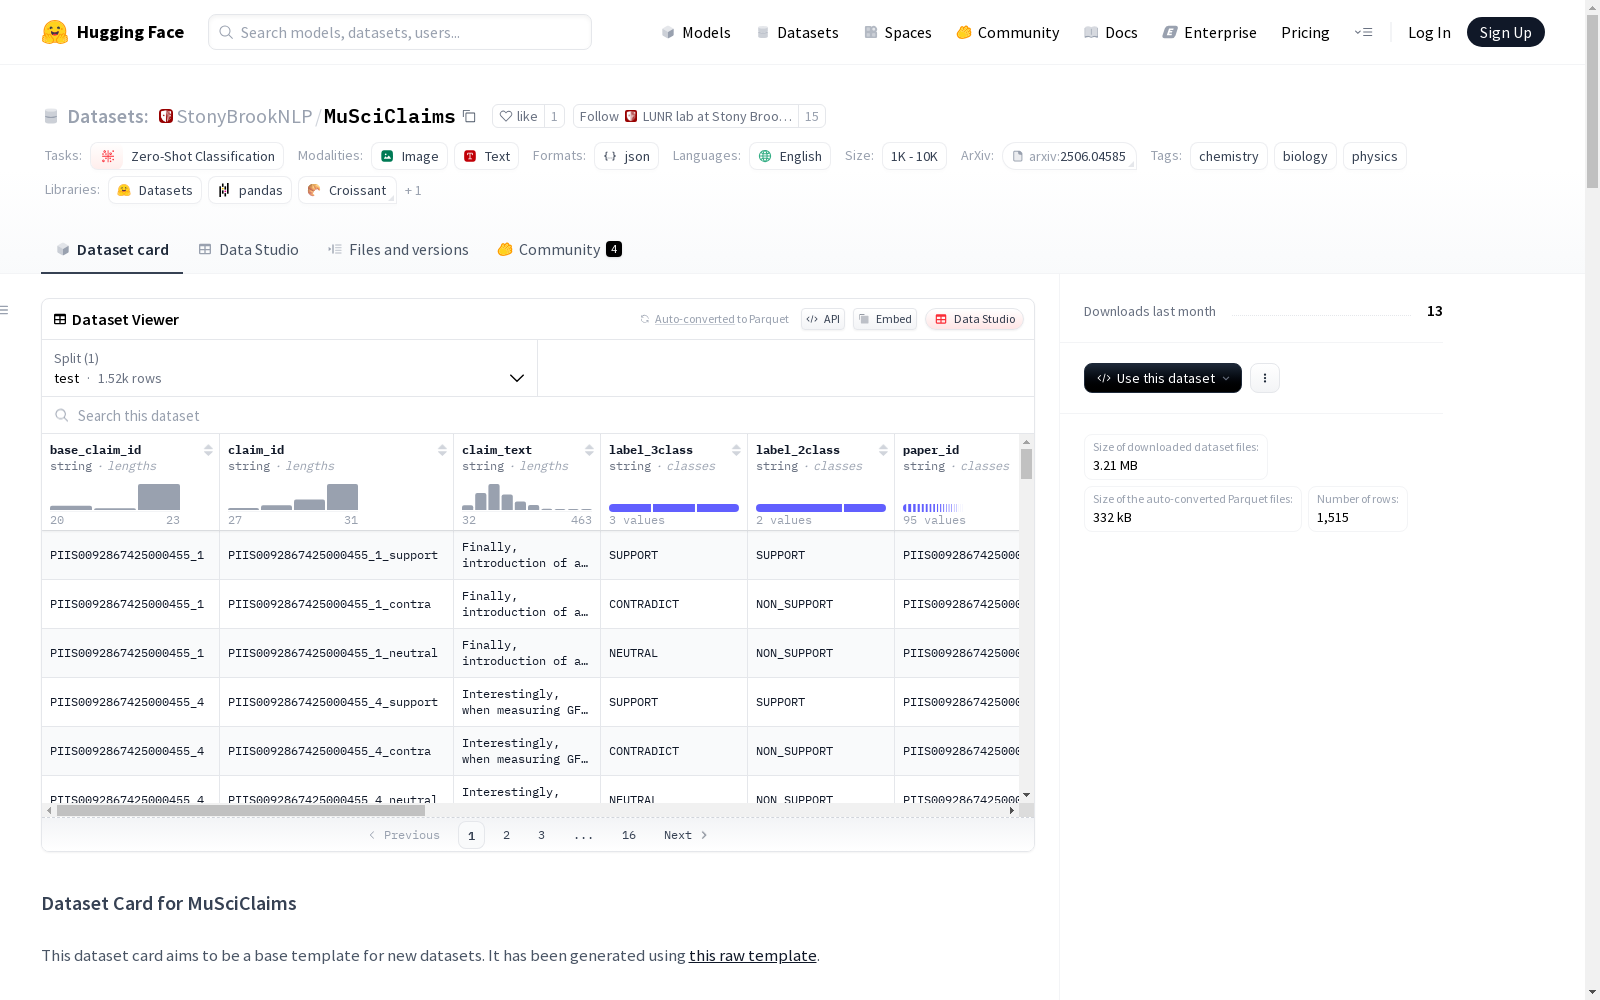Switch to the Data Studio tab
The height and width of the screenshot is (1000, 1600).
click(x=249, y=249)
